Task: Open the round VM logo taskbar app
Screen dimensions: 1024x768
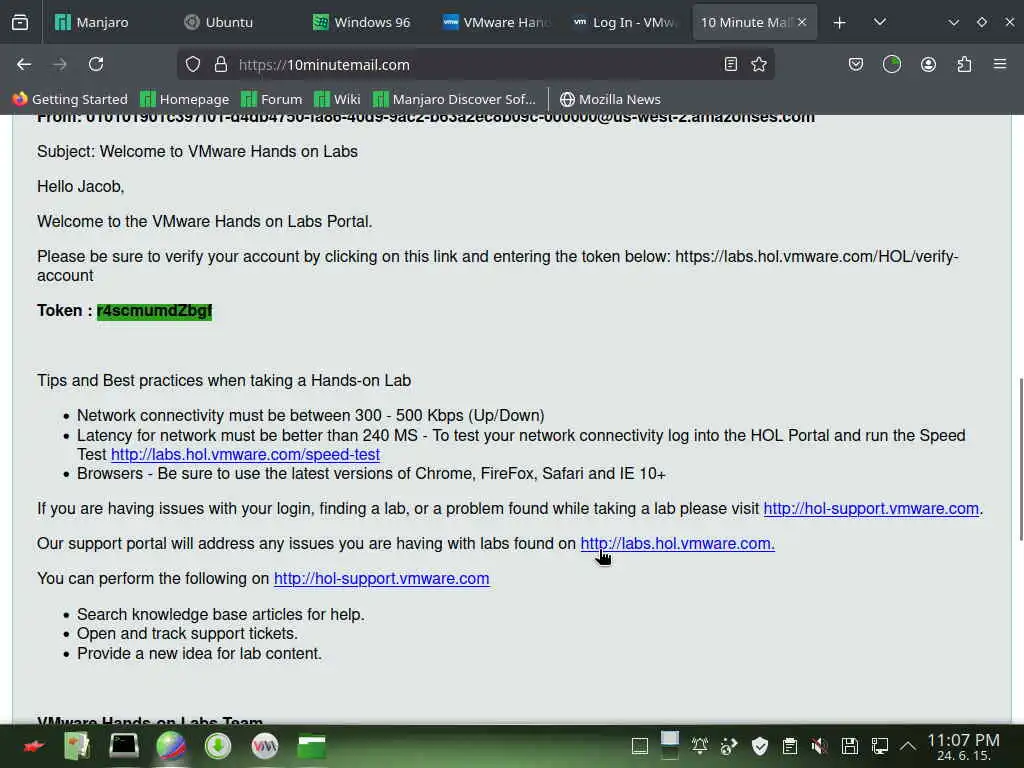Action: pos(264,746)
